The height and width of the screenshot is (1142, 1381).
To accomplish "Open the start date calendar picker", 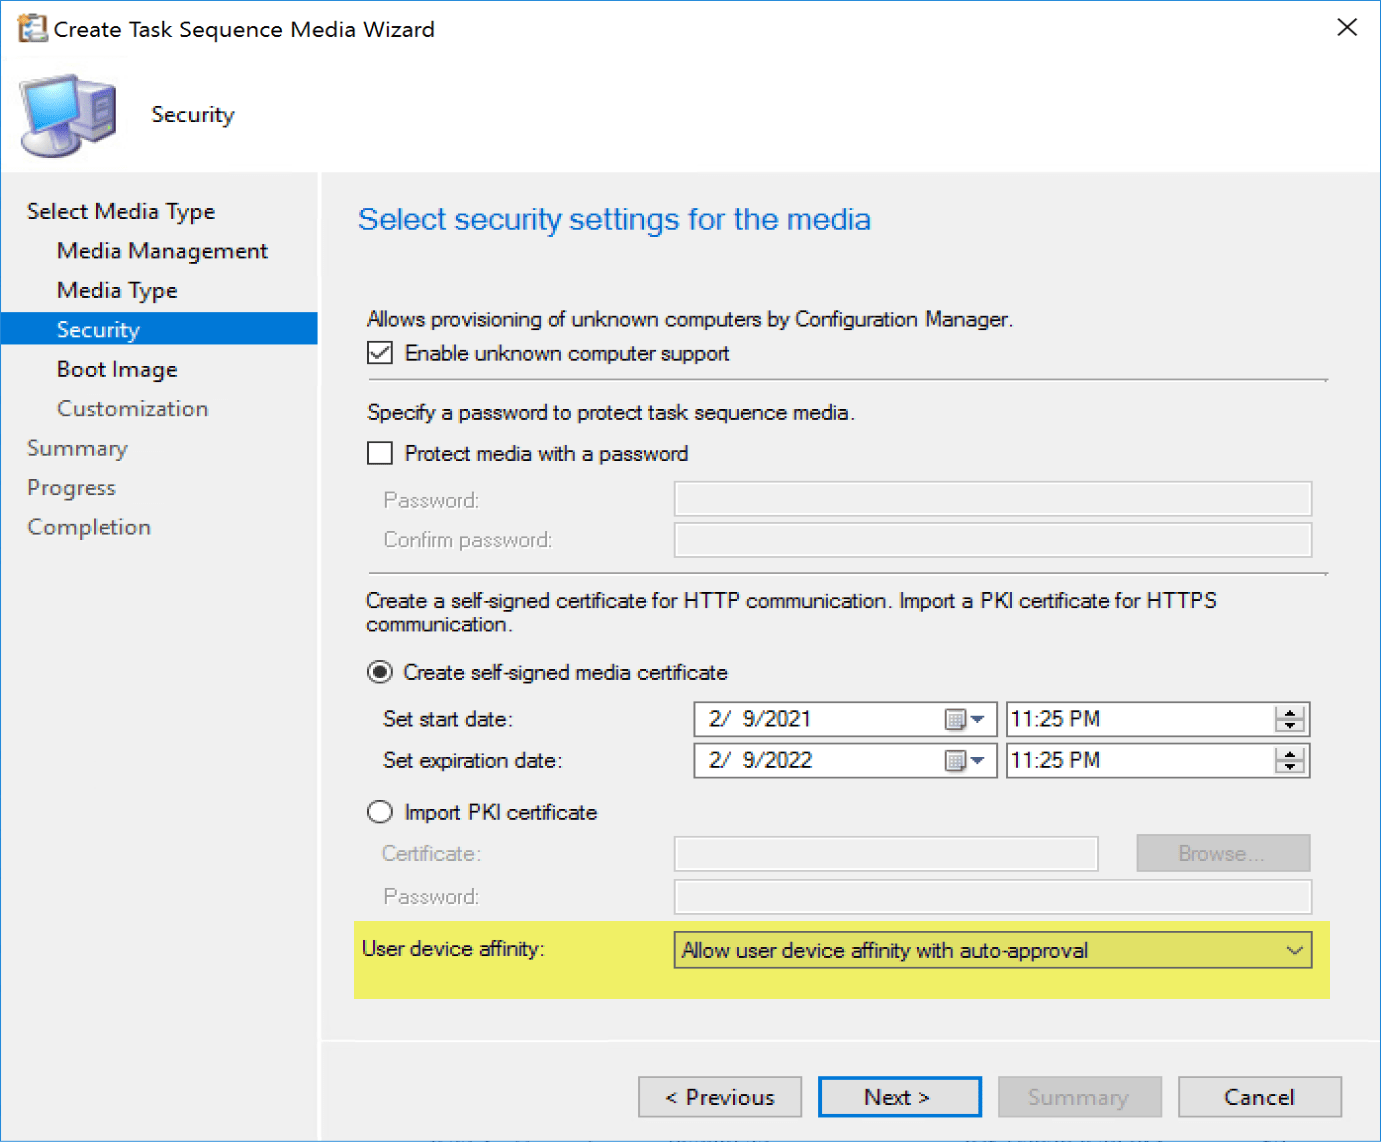I will [x=965, y=719].
